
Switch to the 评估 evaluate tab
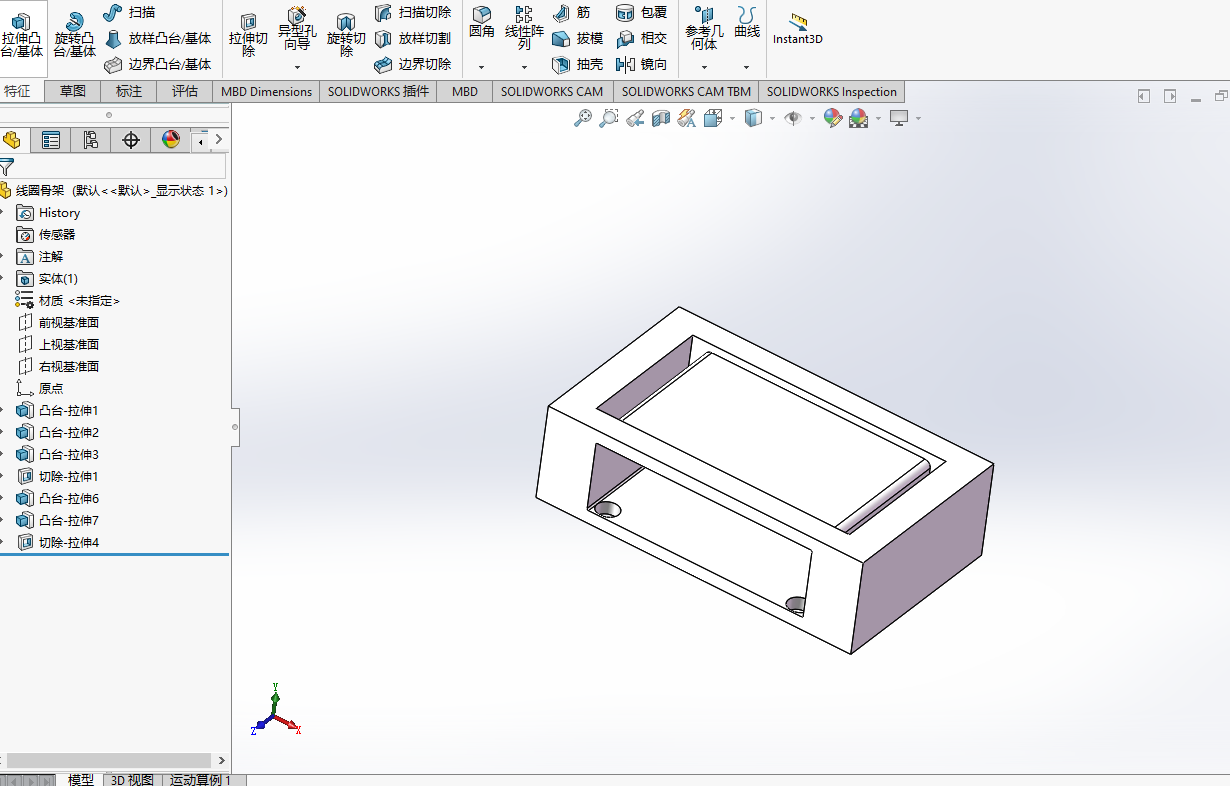point(185,91)
